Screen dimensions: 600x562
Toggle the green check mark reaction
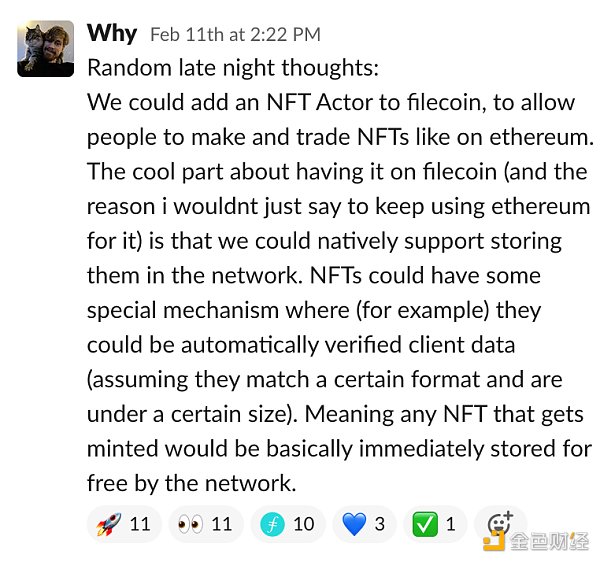coord(436,524)
